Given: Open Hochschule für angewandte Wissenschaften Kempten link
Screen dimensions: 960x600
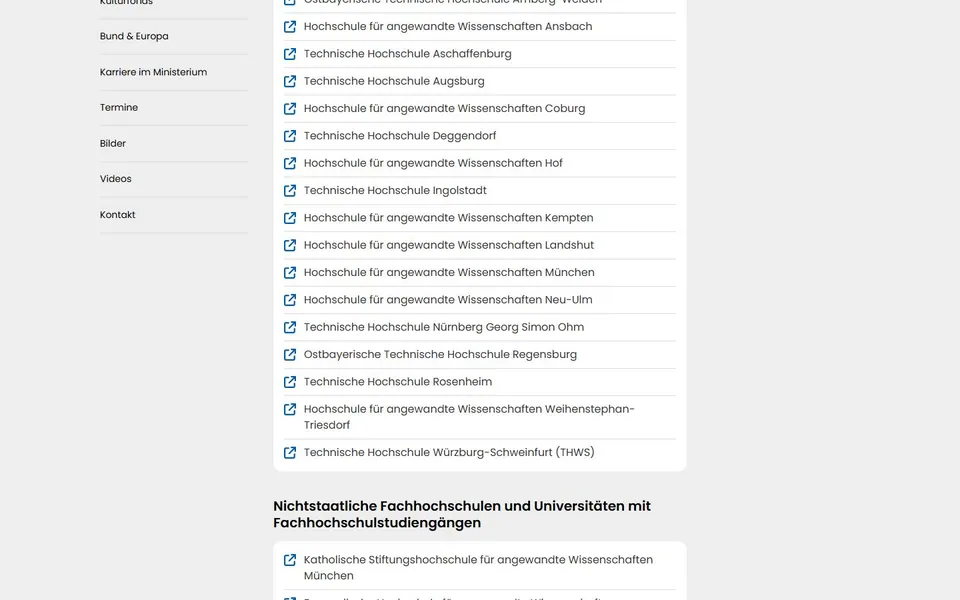Looking at the screenshot, I should (448, 218).
